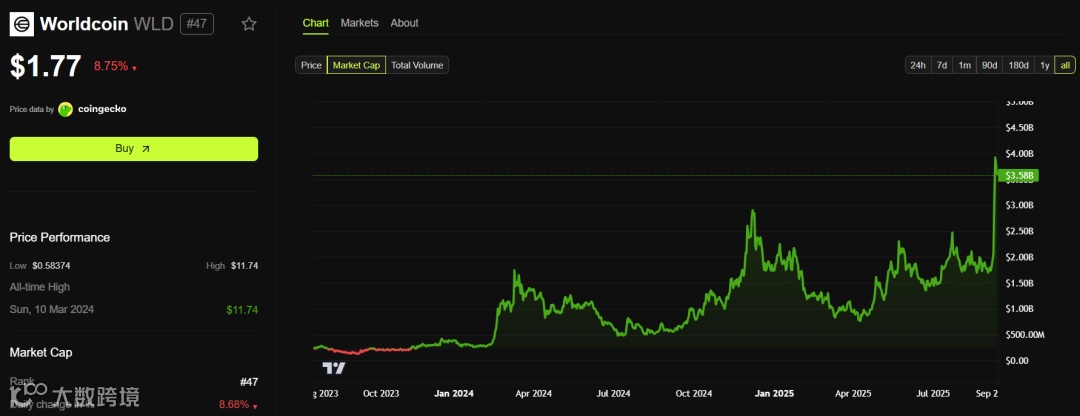This screenshot has height=416, width=1080.
Task: Switch to the Markets tab
Action: [360, 23]
